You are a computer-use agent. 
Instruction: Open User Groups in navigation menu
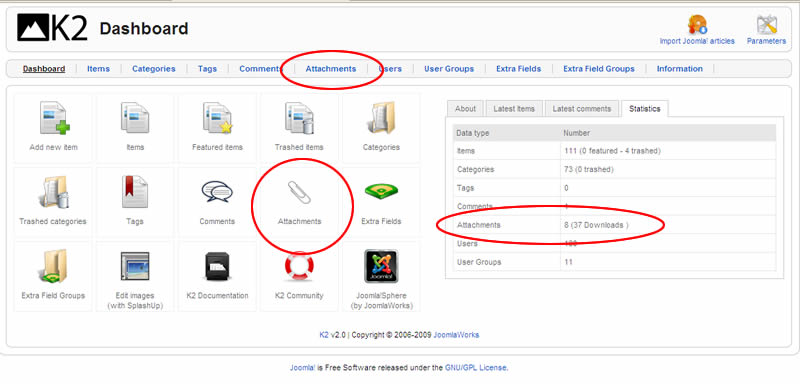[449, 69]
